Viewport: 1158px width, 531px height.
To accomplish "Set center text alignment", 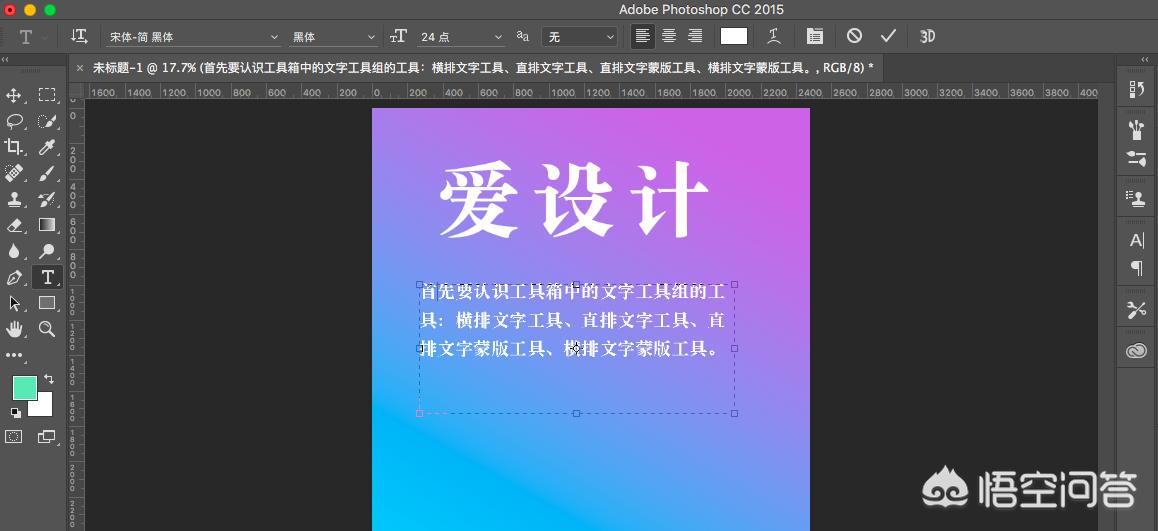I will click(x=669, y=35).
